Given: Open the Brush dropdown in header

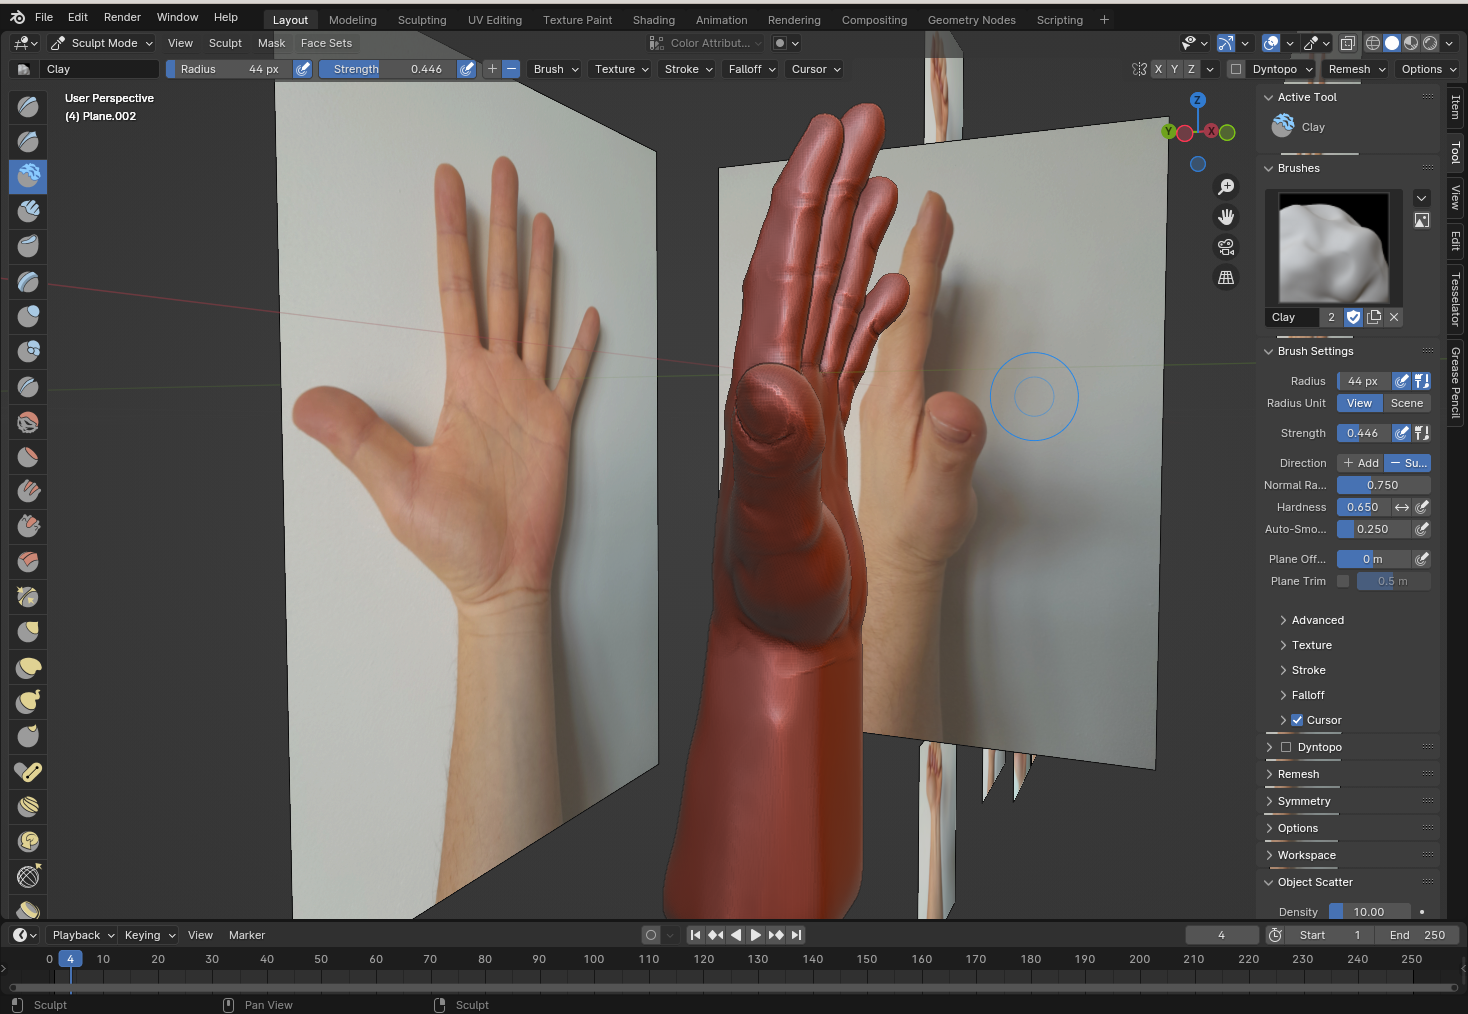Looking at the screenshot, I should [555, 69].
